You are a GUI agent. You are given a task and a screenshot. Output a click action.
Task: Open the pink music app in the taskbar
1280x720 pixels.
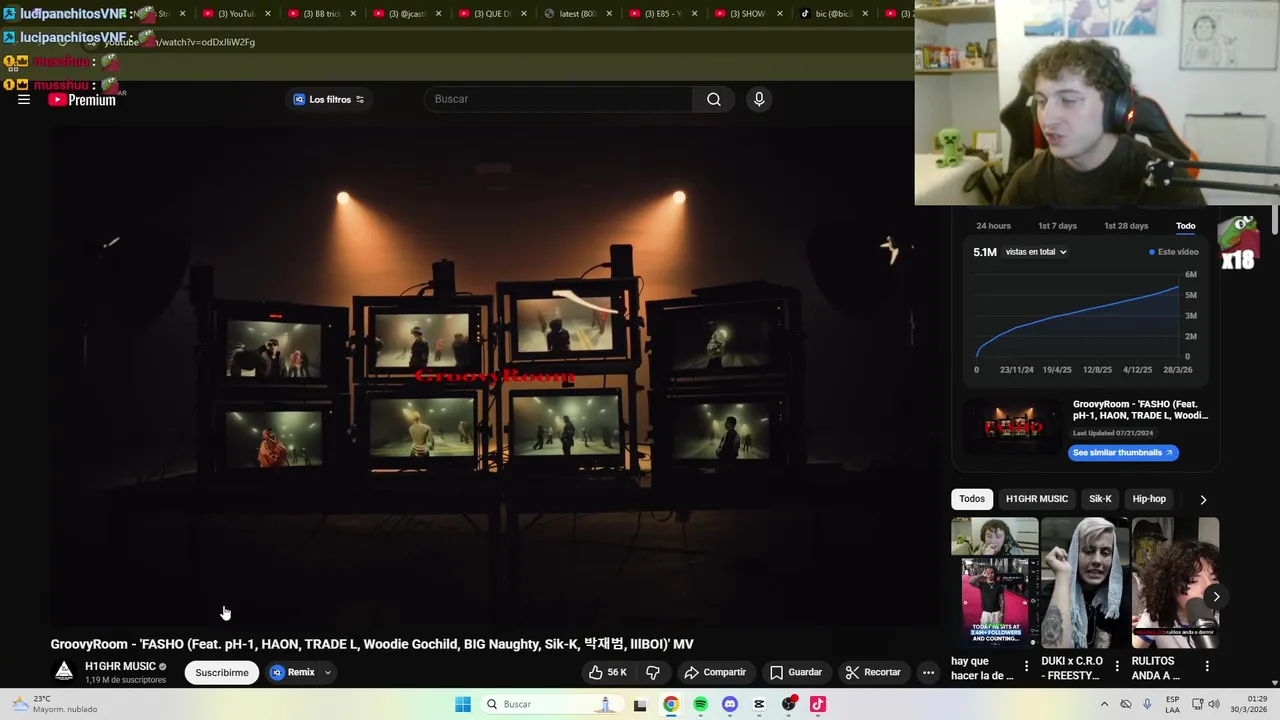[818, 704]
